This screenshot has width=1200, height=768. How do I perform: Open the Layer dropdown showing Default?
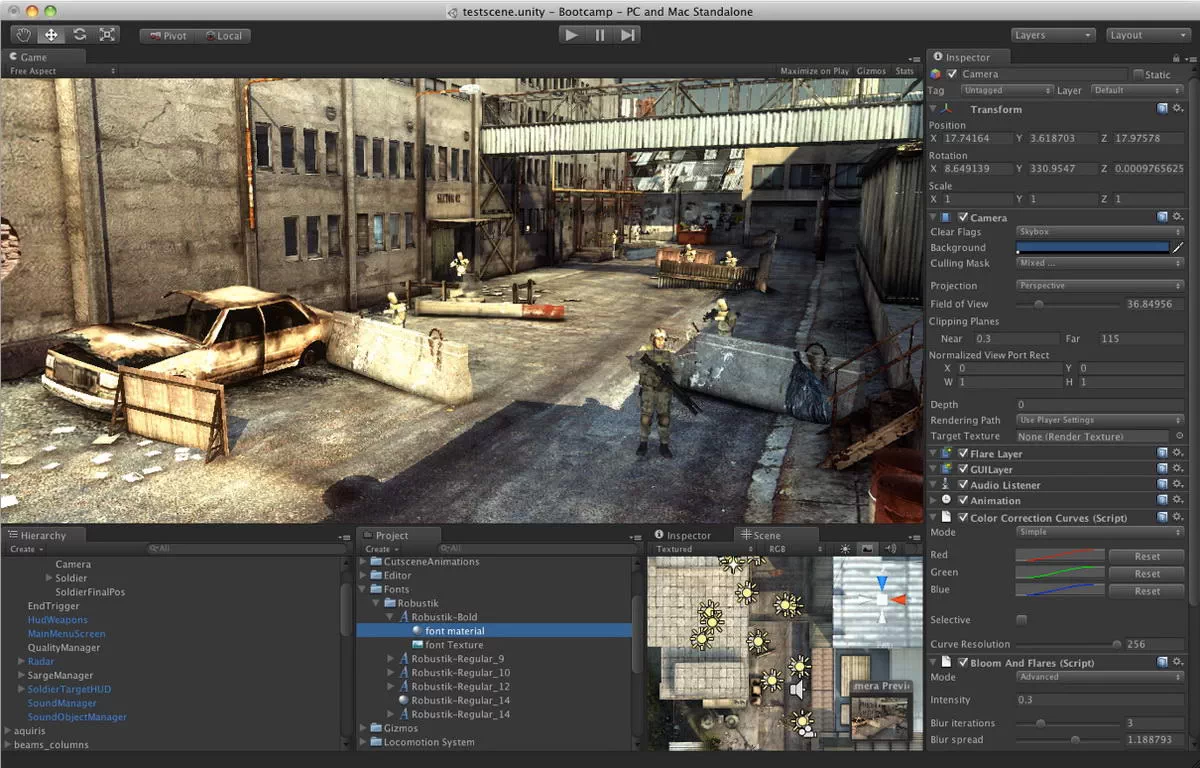[x=1136, y=90]
